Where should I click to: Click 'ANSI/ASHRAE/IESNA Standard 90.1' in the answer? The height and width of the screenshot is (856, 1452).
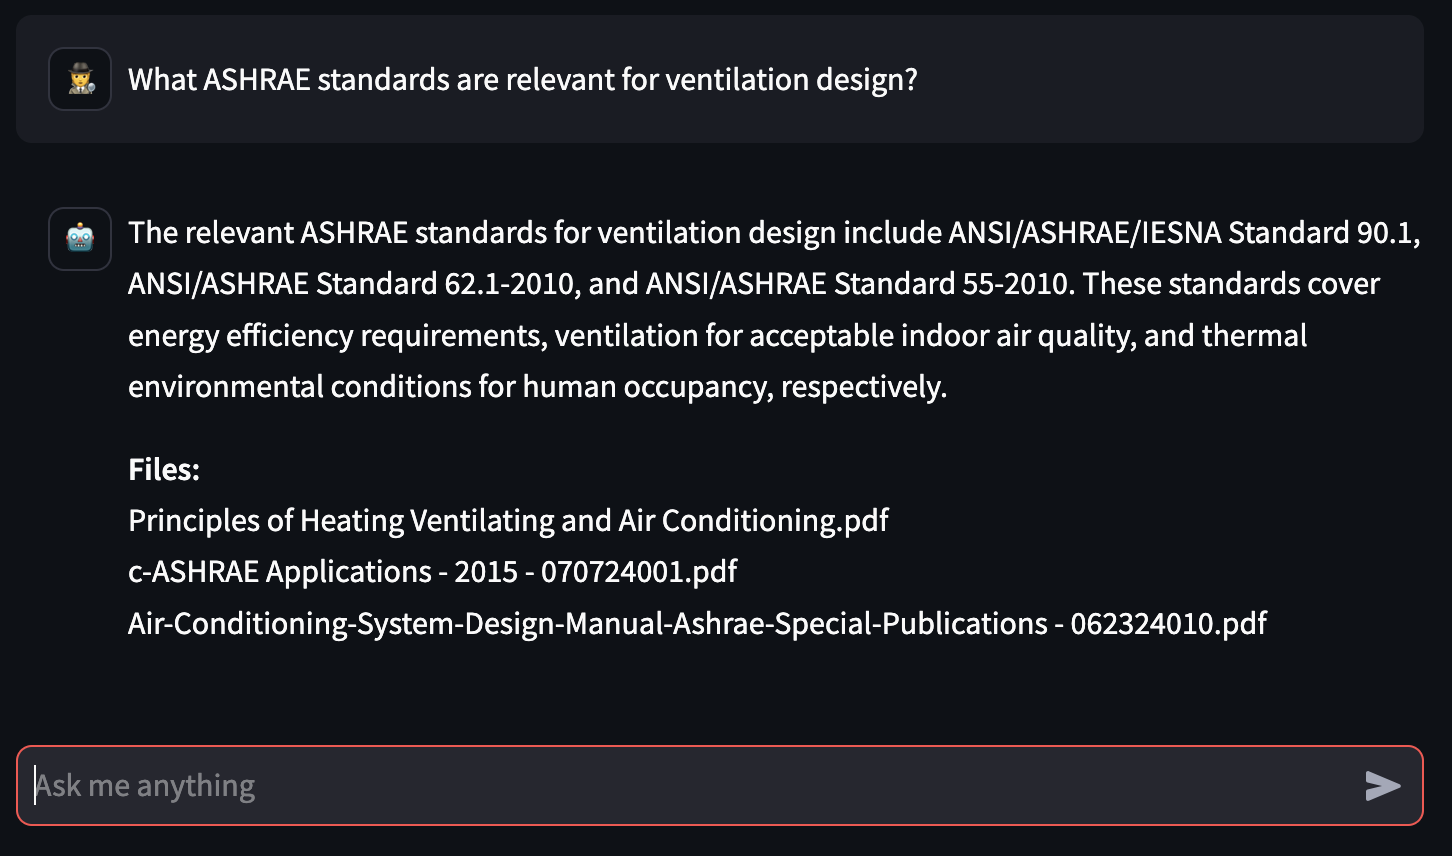1183,233
